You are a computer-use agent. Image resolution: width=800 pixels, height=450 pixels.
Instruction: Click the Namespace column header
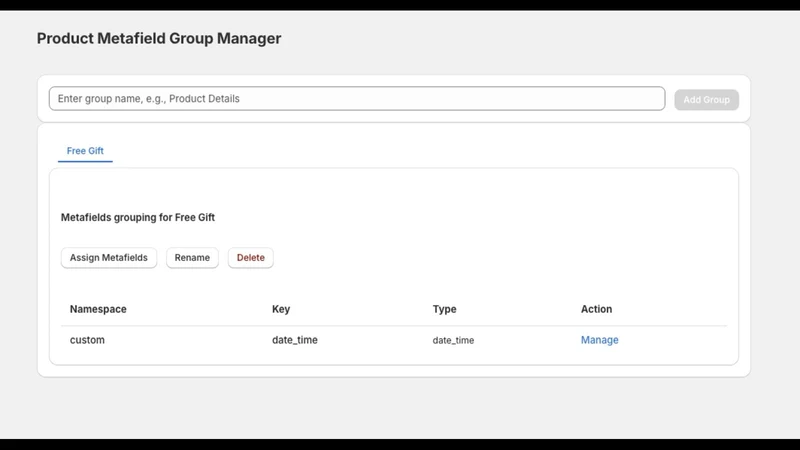[x=98, y=309]
